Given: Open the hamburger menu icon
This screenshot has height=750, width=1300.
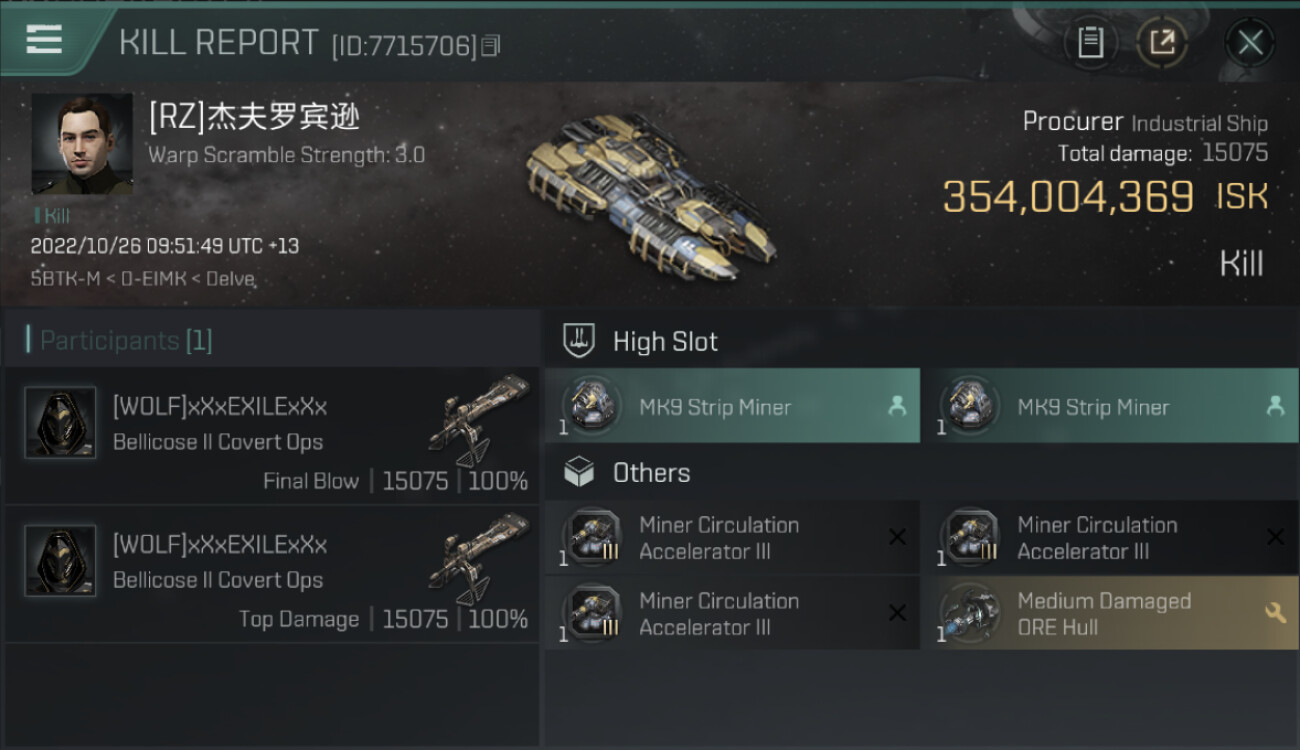Looking at the screenshot, I should pos(44,40).
